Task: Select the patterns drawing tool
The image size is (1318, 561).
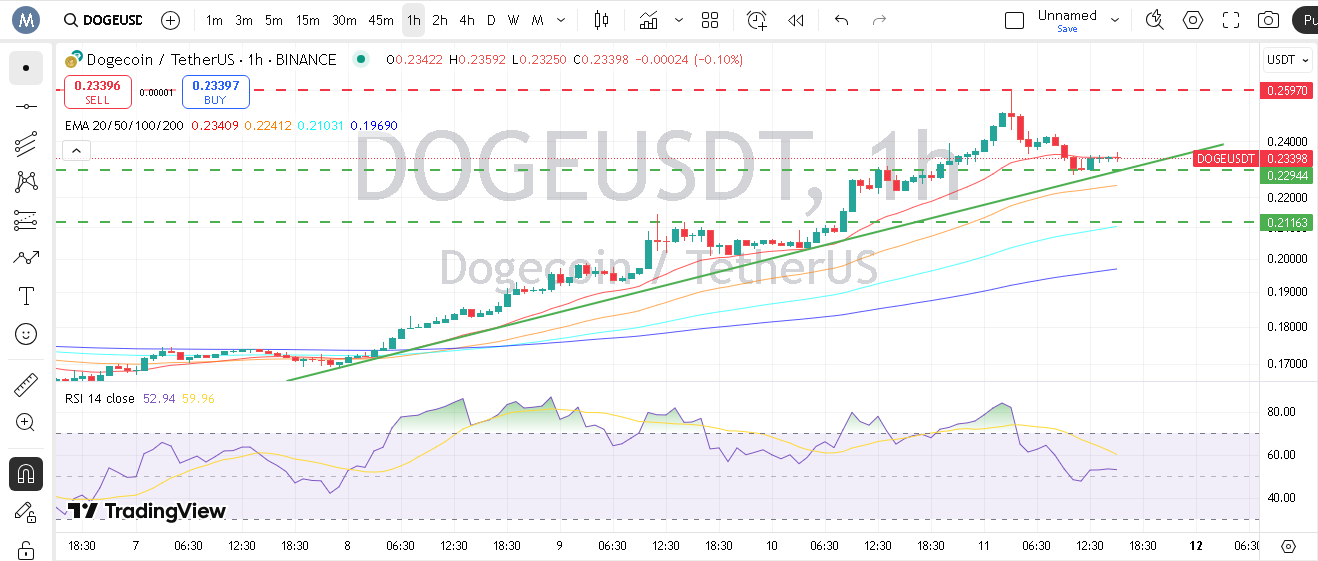Action: (26, 182)
